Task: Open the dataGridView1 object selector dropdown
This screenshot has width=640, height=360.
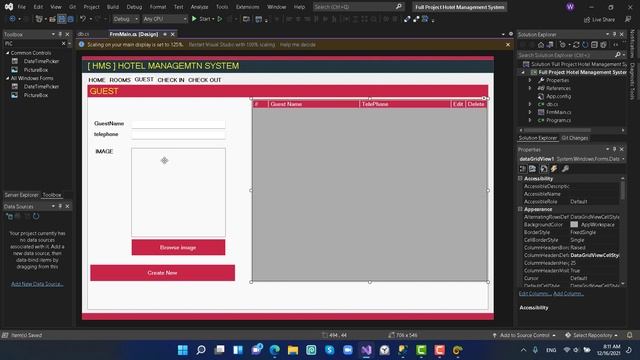Action: coord(623,159)
